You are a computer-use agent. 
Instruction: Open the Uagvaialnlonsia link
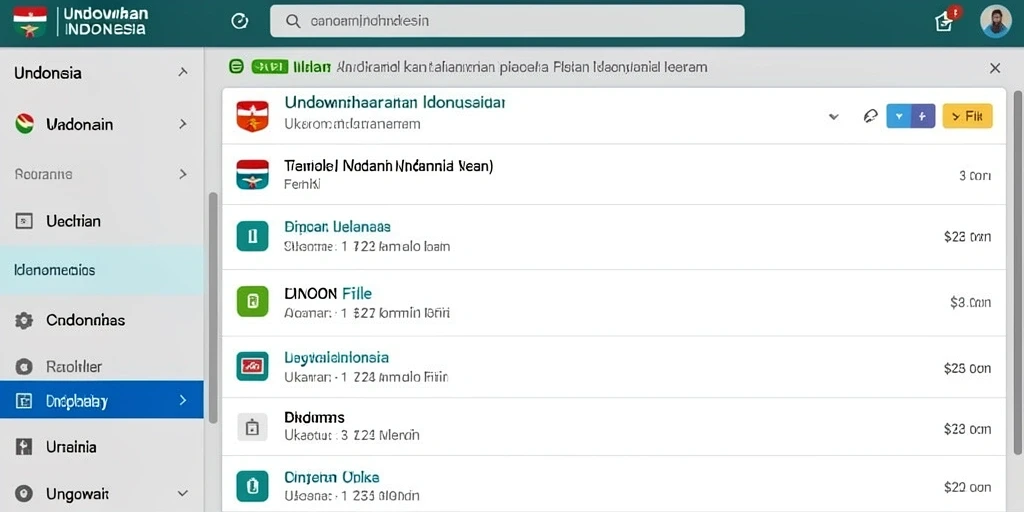336,357
